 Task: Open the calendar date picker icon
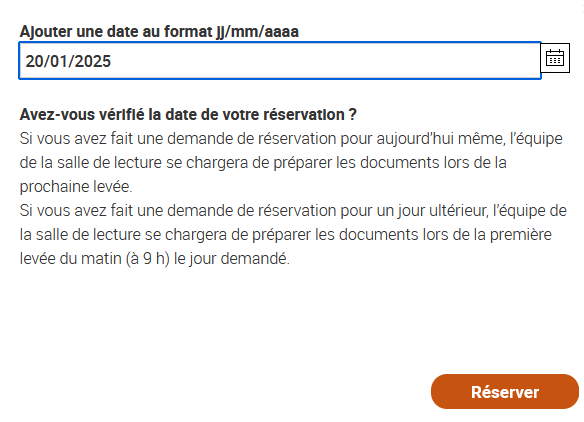(555, 58)
